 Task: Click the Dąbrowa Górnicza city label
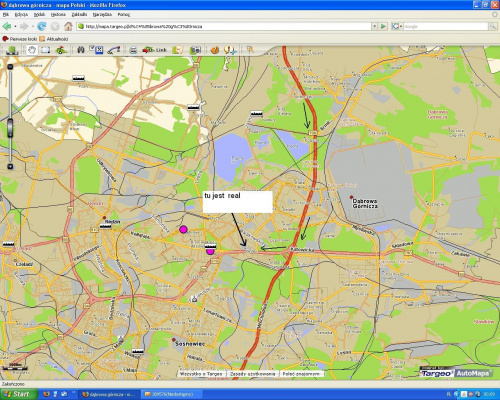tap(365, 203)
